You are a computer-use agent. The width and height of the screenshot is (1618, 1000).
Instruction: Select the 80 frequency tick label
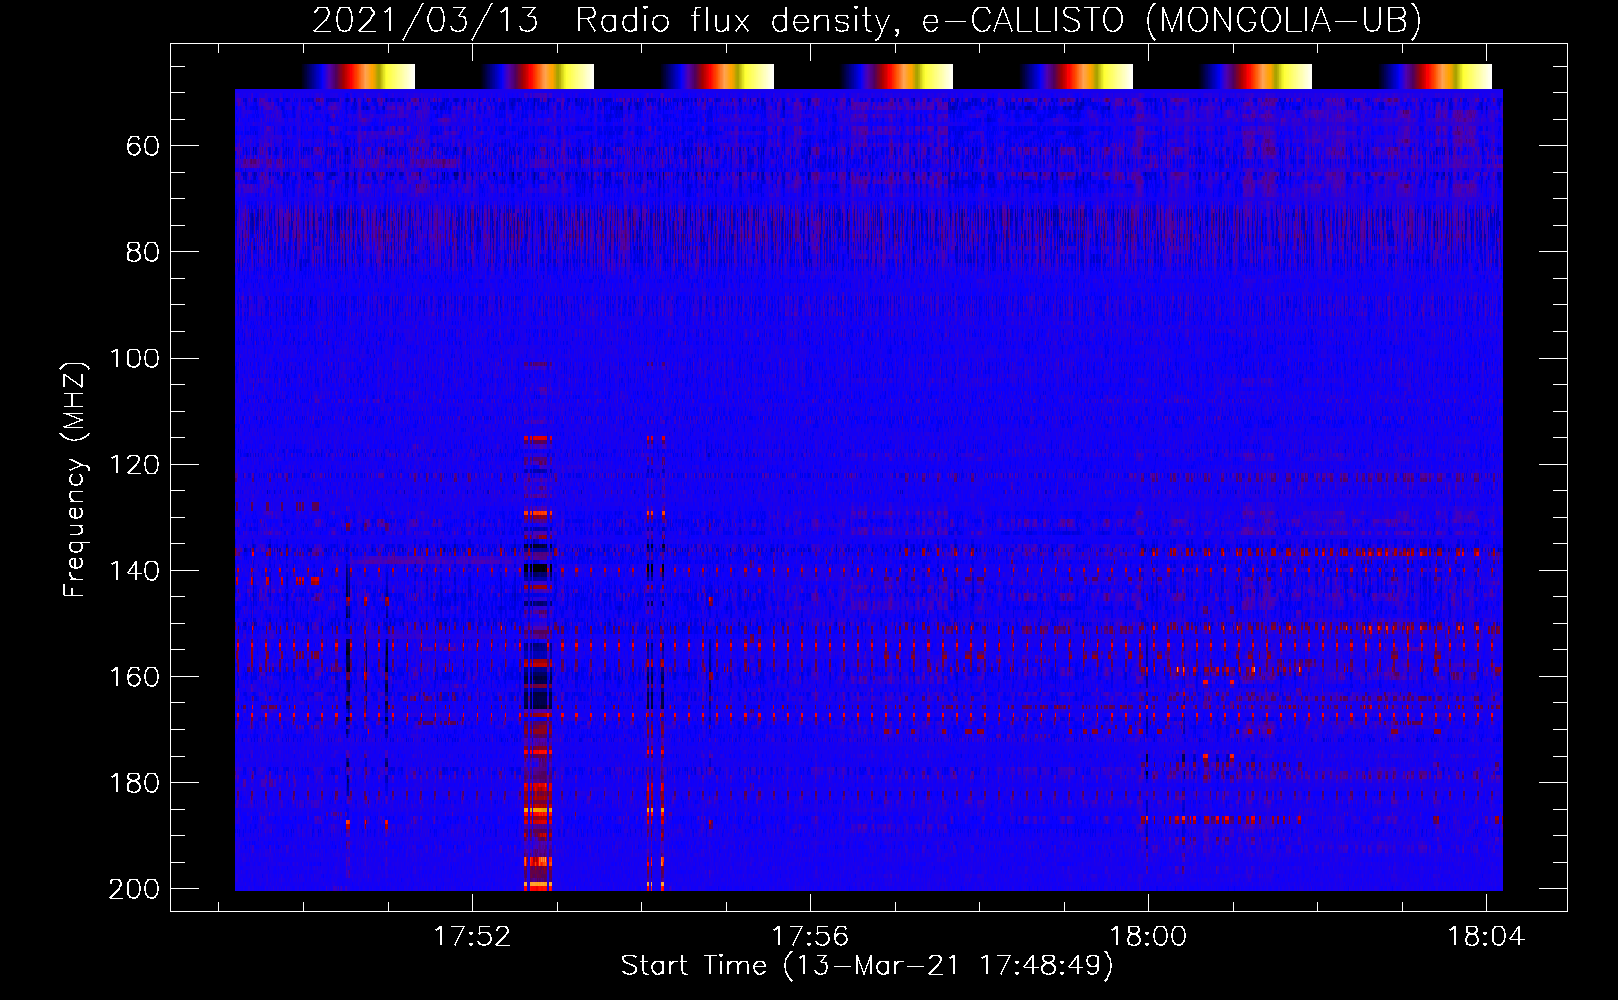point(143,253)
